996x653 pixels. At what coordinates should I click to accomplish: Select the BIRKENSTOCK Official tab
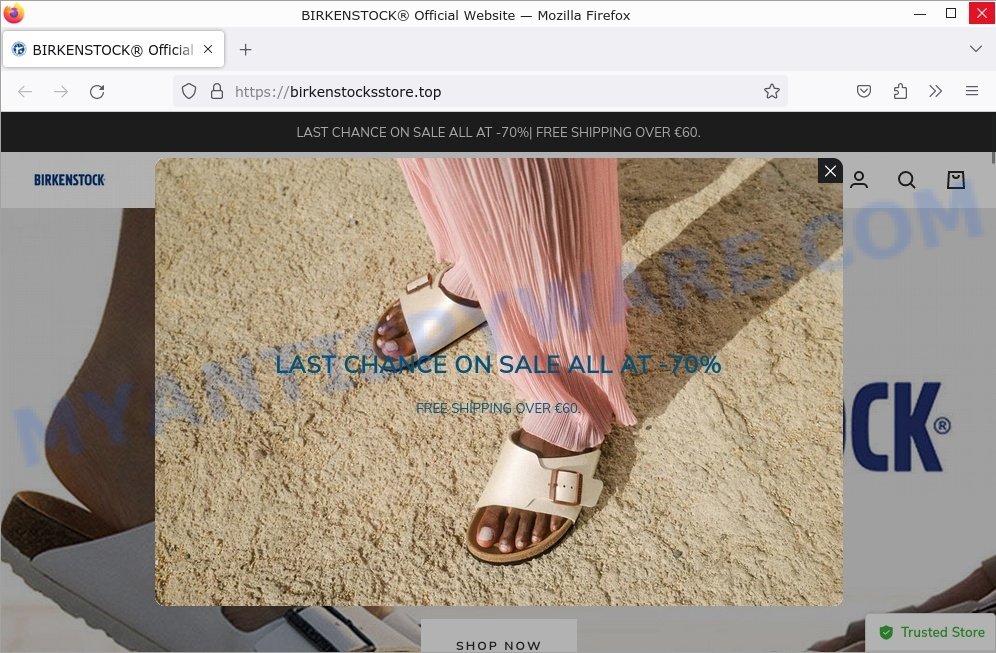(x=114, y=50)
